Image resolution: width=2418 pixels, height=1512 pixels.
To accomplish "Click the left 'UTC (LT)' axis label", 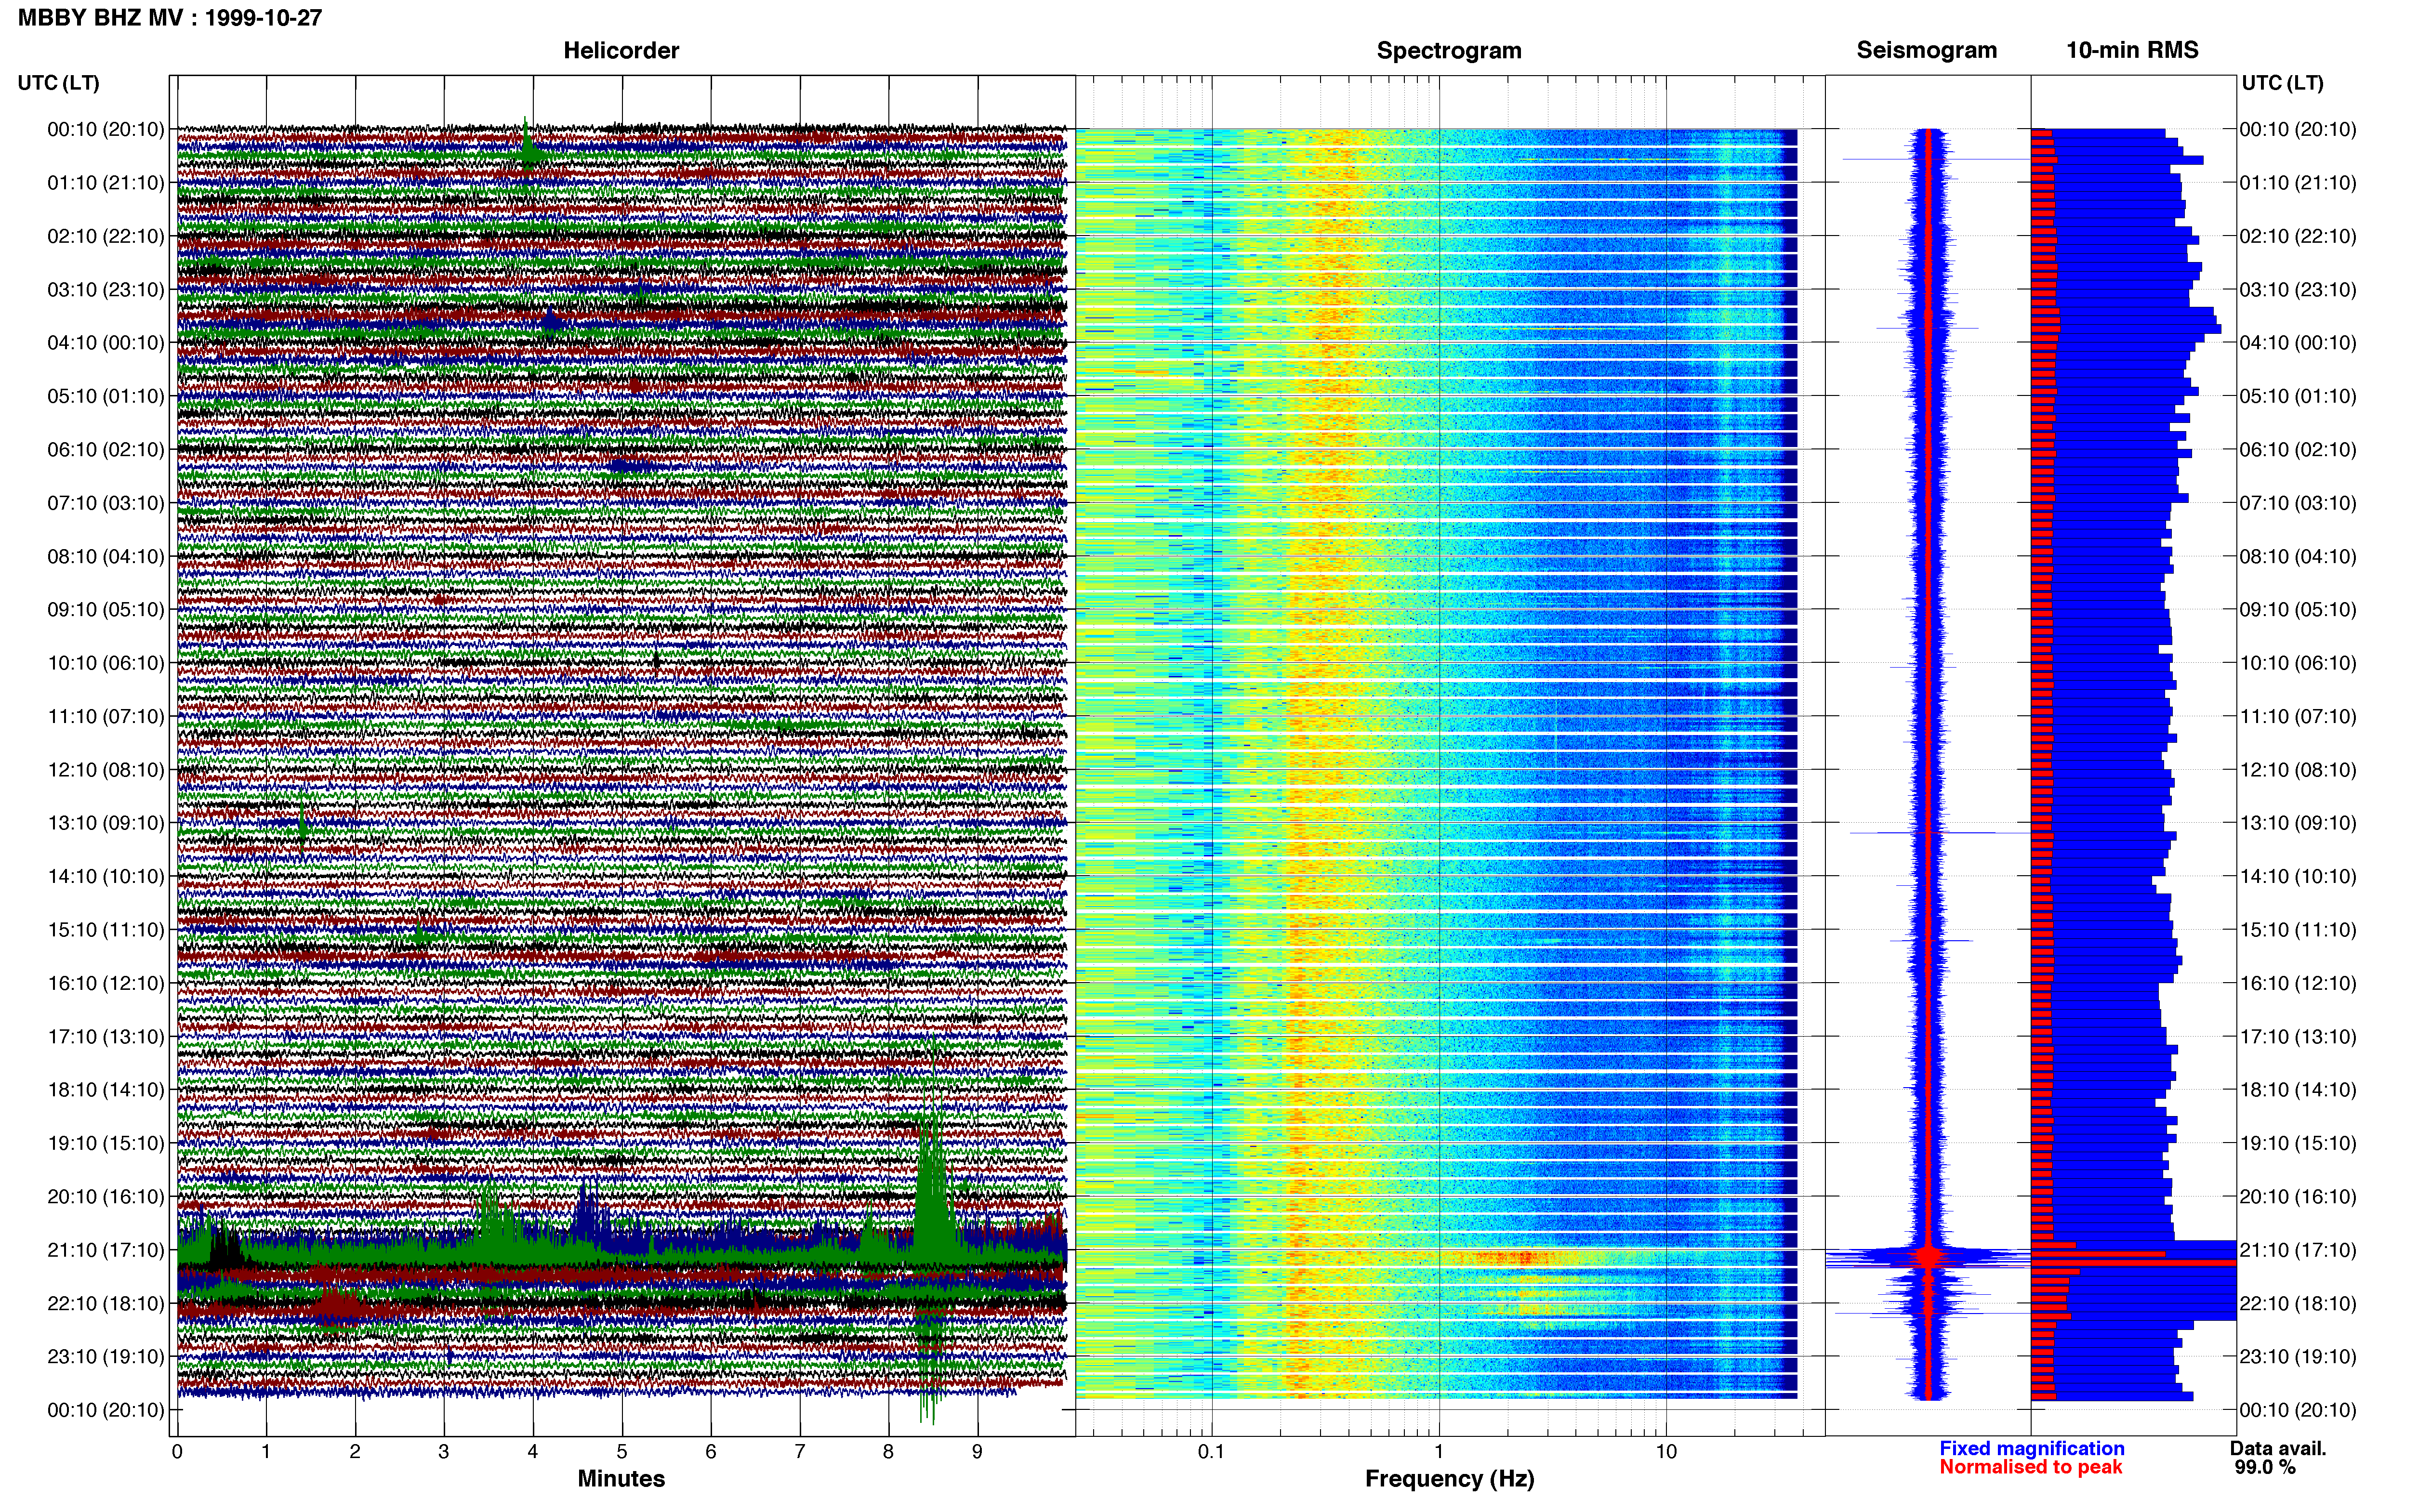I will click(x=58, y=83).
